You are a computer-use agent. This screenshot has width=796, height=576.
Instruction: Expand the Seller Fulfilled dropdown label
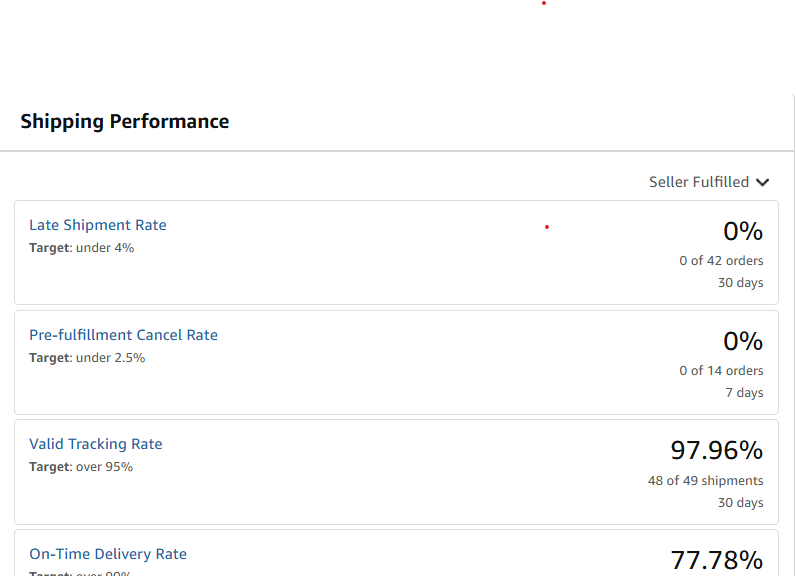(699, 182)
